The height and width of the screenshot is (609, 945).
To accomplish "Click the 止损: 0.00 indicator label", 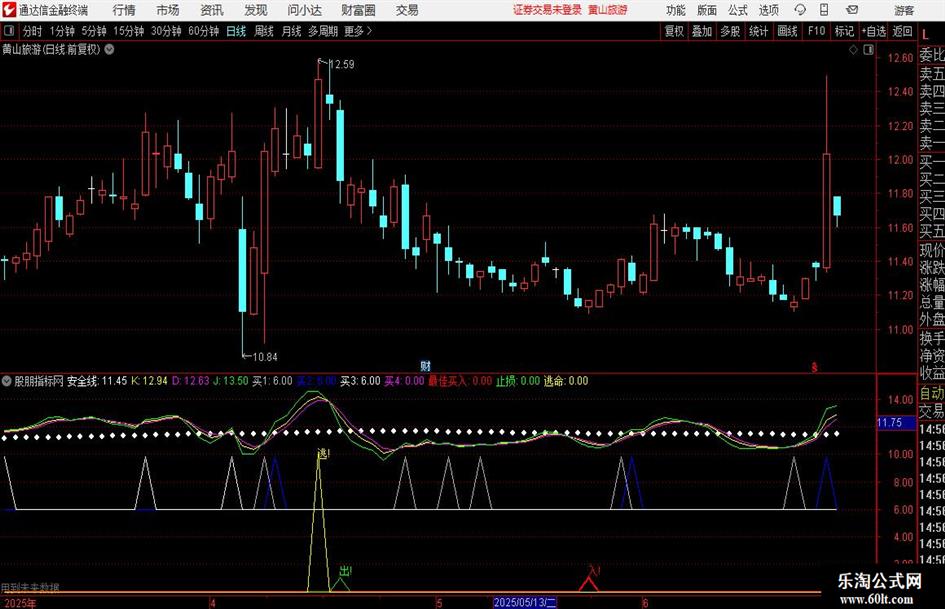I will point(518,380).
